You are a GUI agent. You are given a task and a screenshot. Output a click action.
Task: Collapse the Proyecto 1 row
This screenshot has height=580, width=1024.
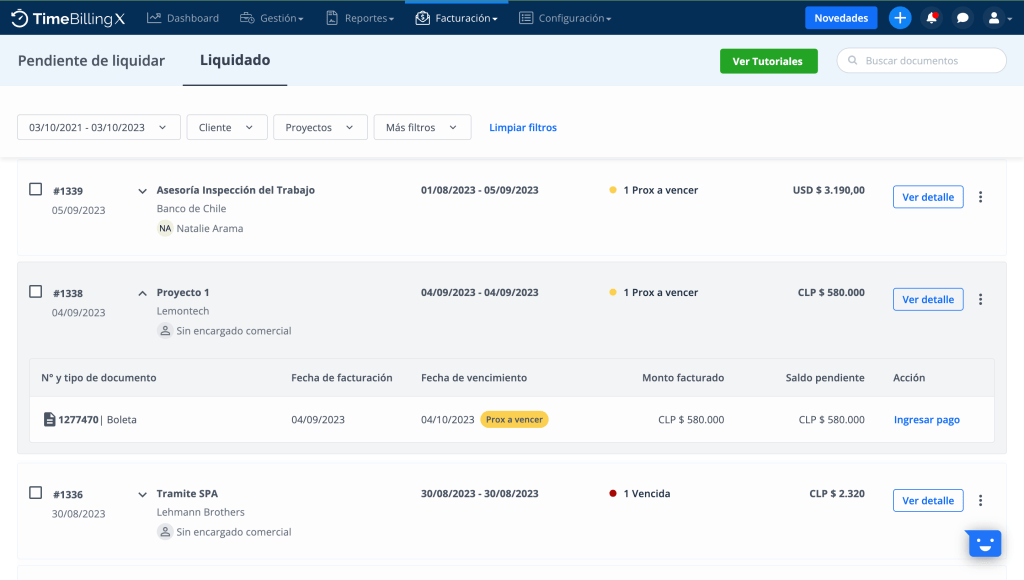[x=142, y=293]
